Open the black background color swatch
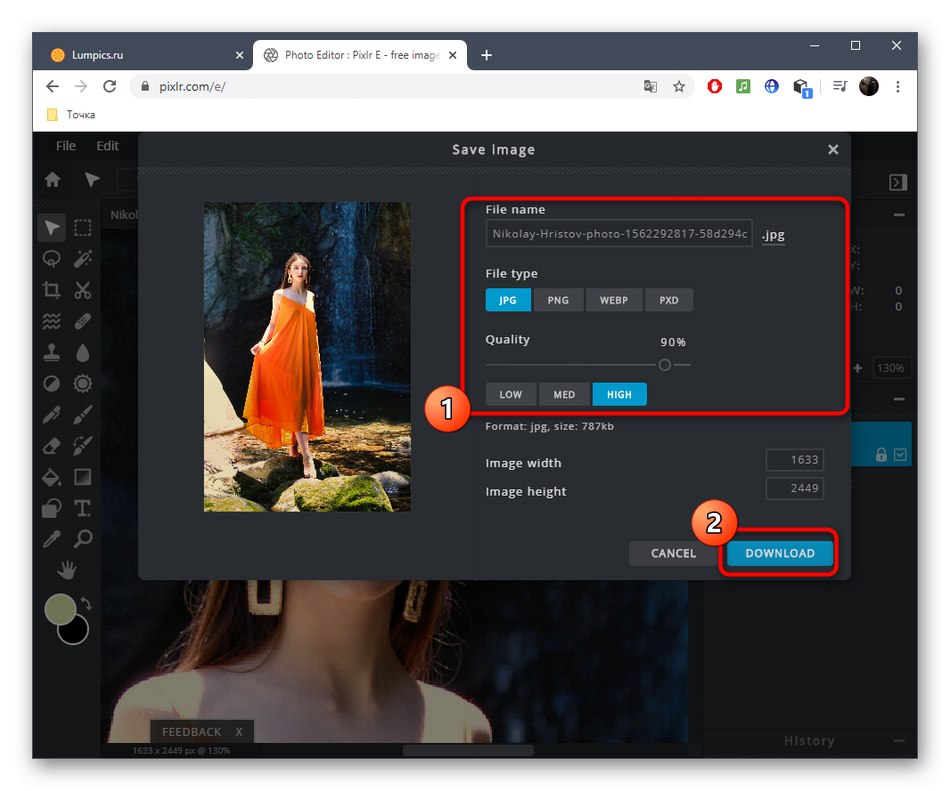 (x=76, y=632)
